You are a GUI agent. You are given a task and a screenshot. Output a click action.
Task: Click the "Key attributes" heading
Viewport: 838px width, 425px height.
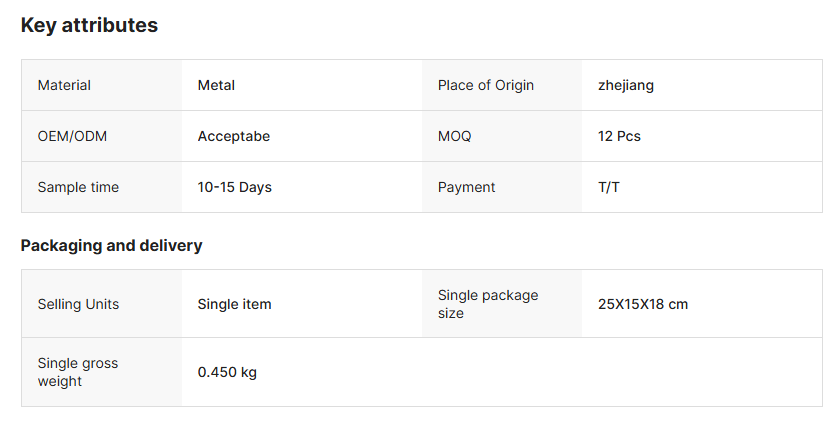pos(89,26)
